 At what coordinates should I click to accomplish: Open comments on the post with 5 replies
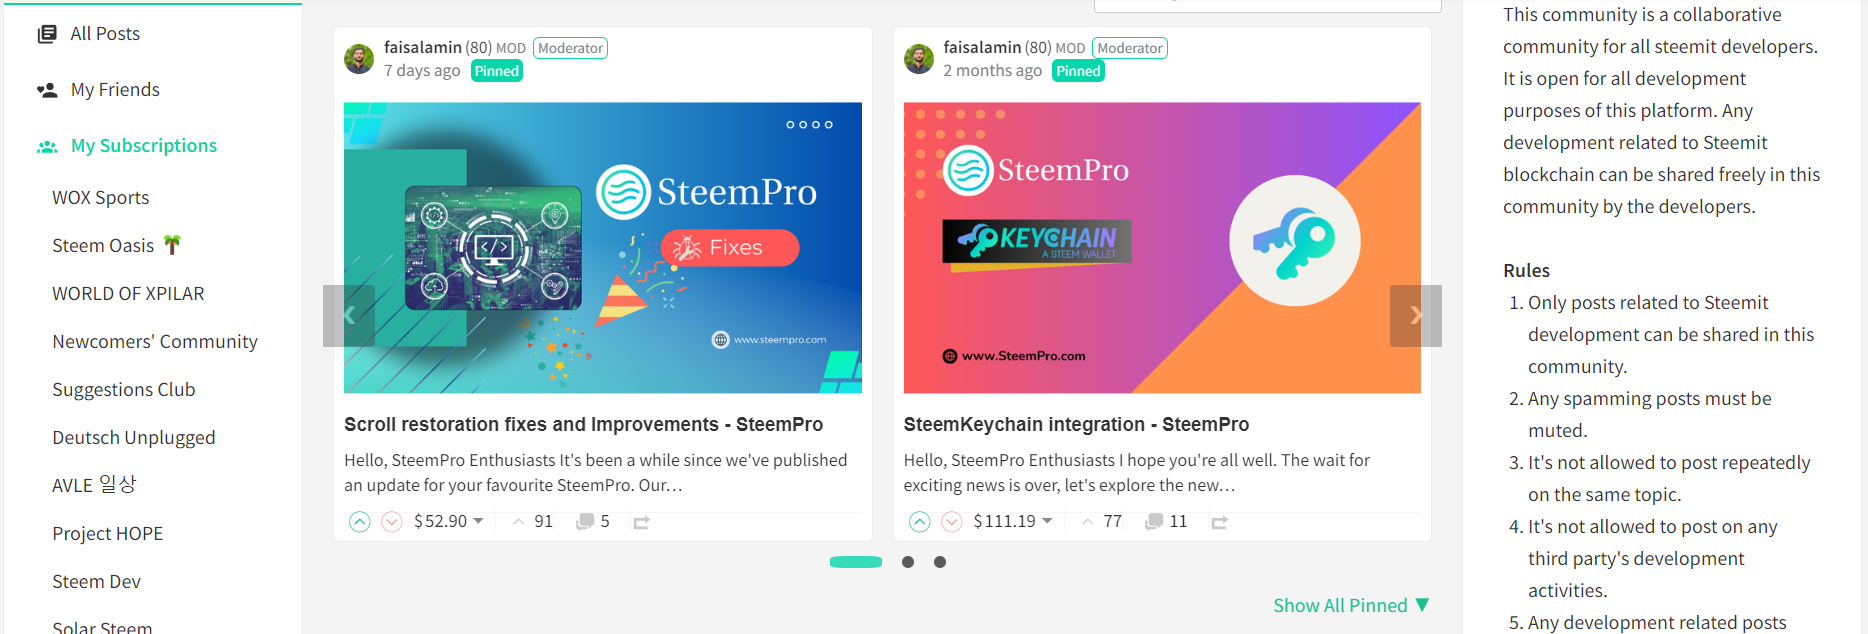tap(593, 521)
